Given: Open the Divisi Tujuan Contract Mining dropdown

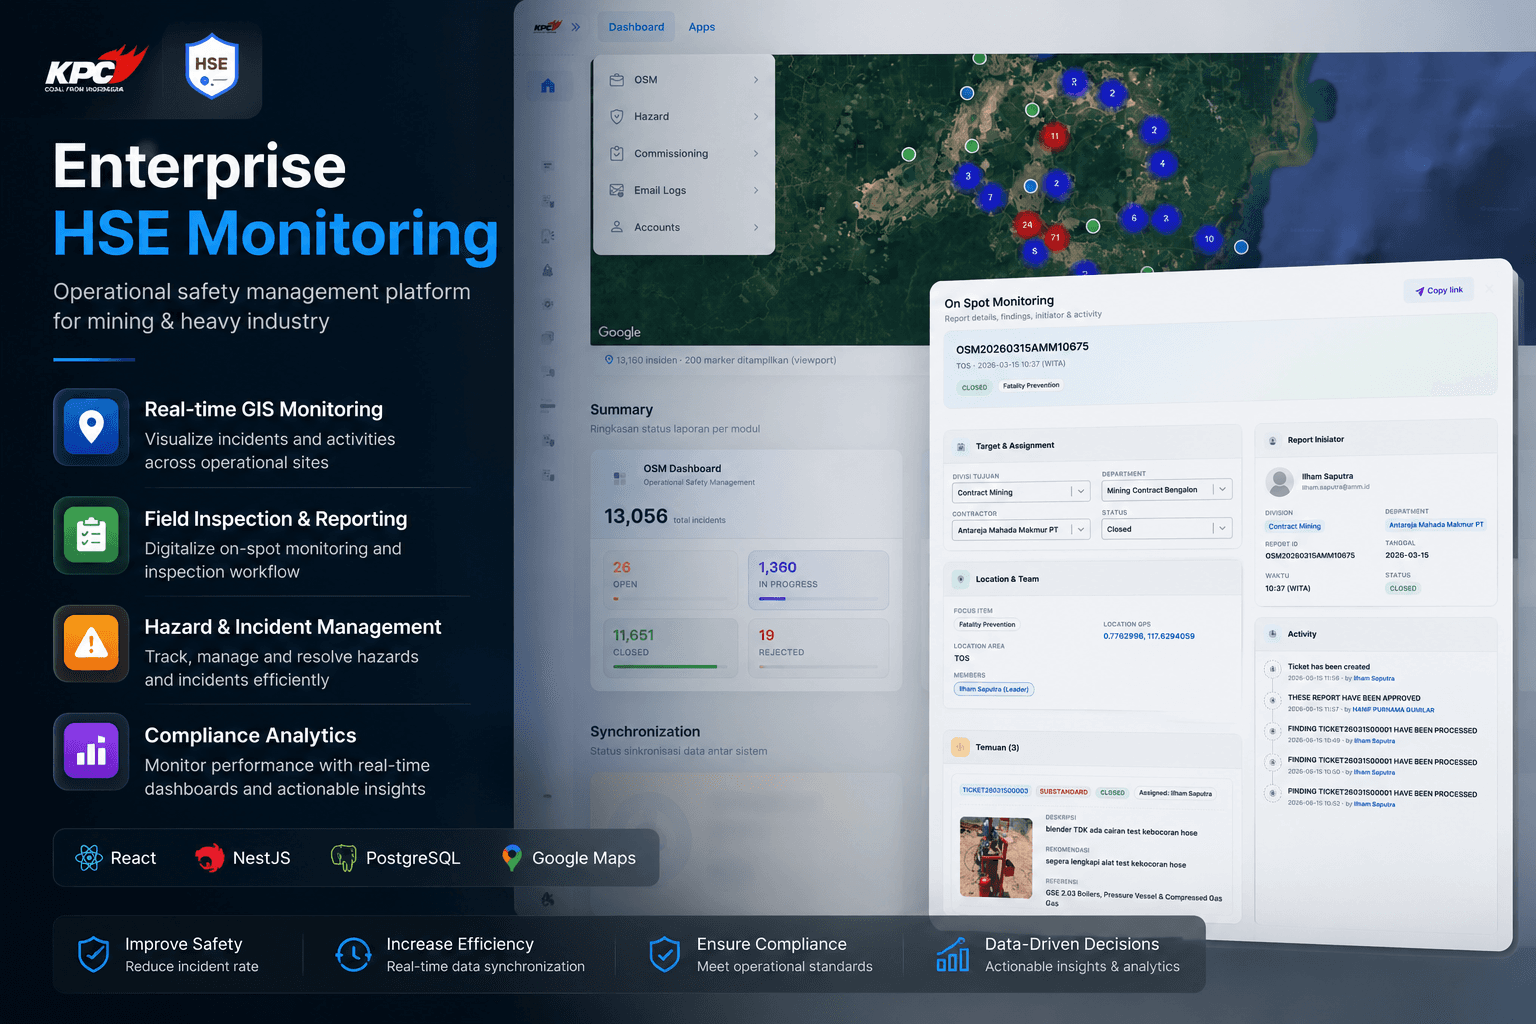Looking at the screenshot, I should 1021,492.
